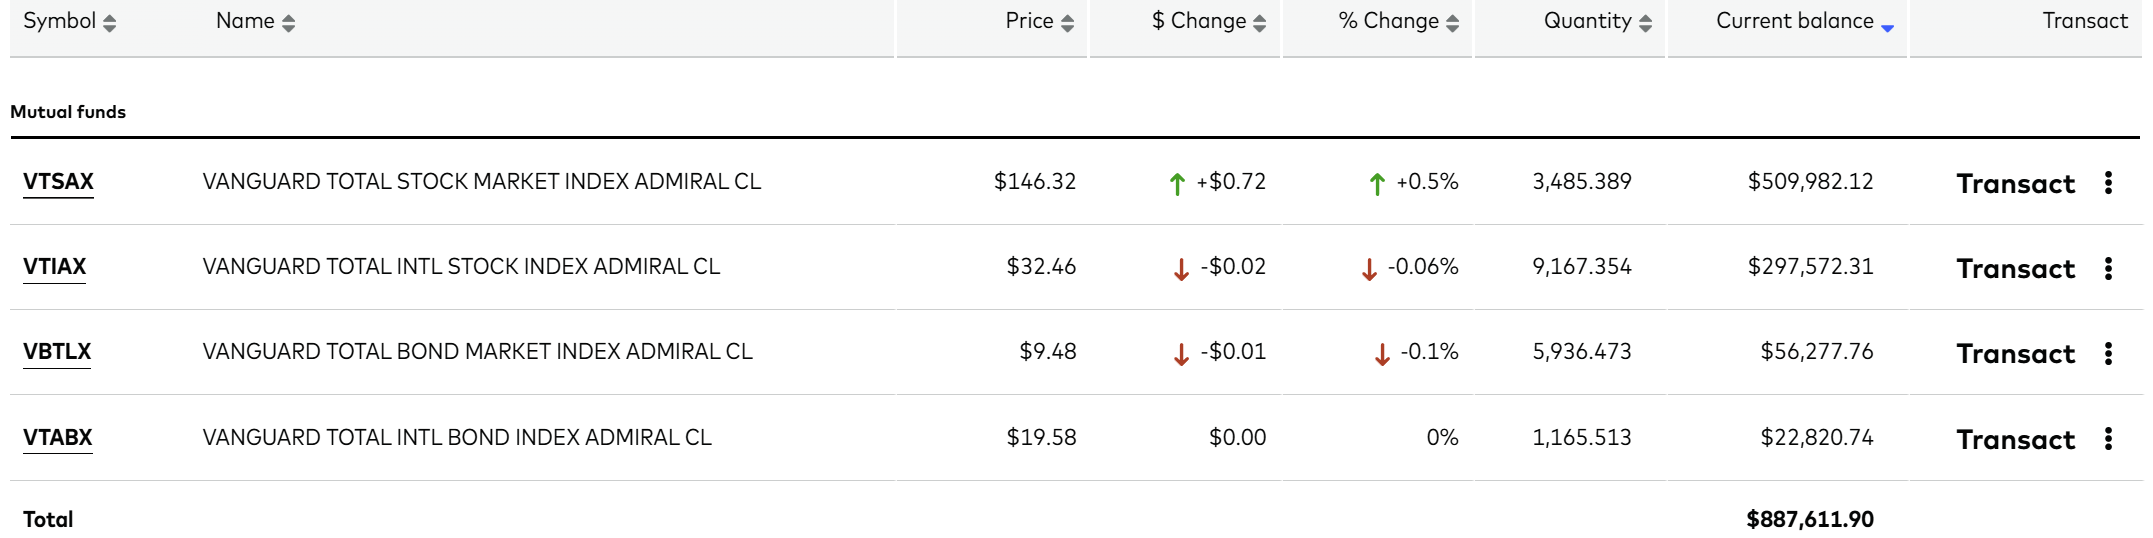The width and height of the screenshot is (2153, 538).
Task: Sort by $ Change column arrows
Action: (1260, 23)
